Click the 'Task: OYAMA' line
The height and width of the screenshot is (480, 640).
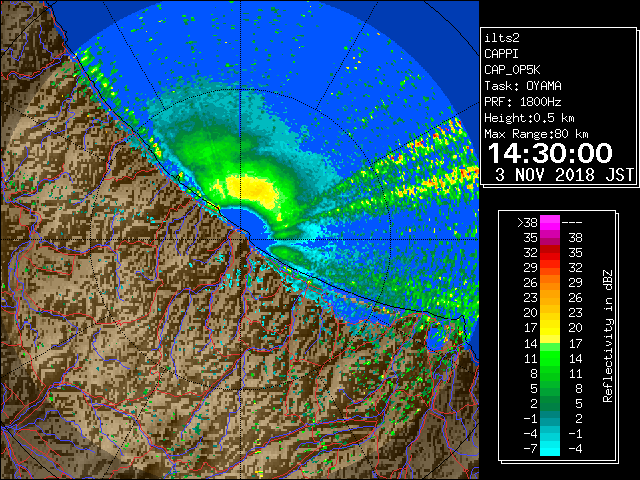coord(523,86)
